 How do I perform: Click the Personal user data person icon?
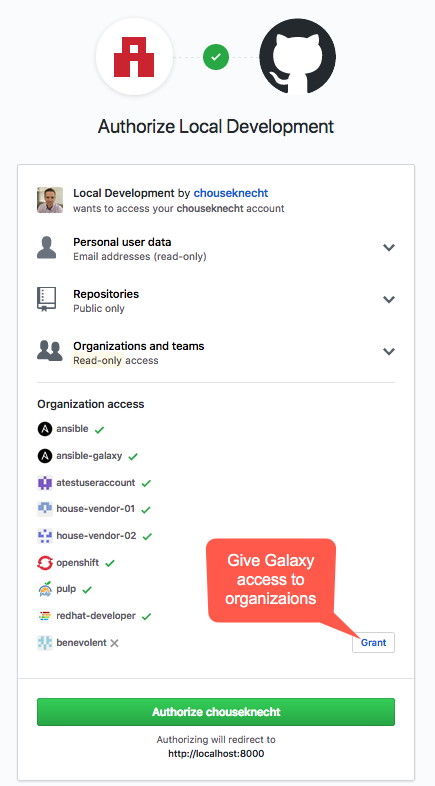(47, 248)
